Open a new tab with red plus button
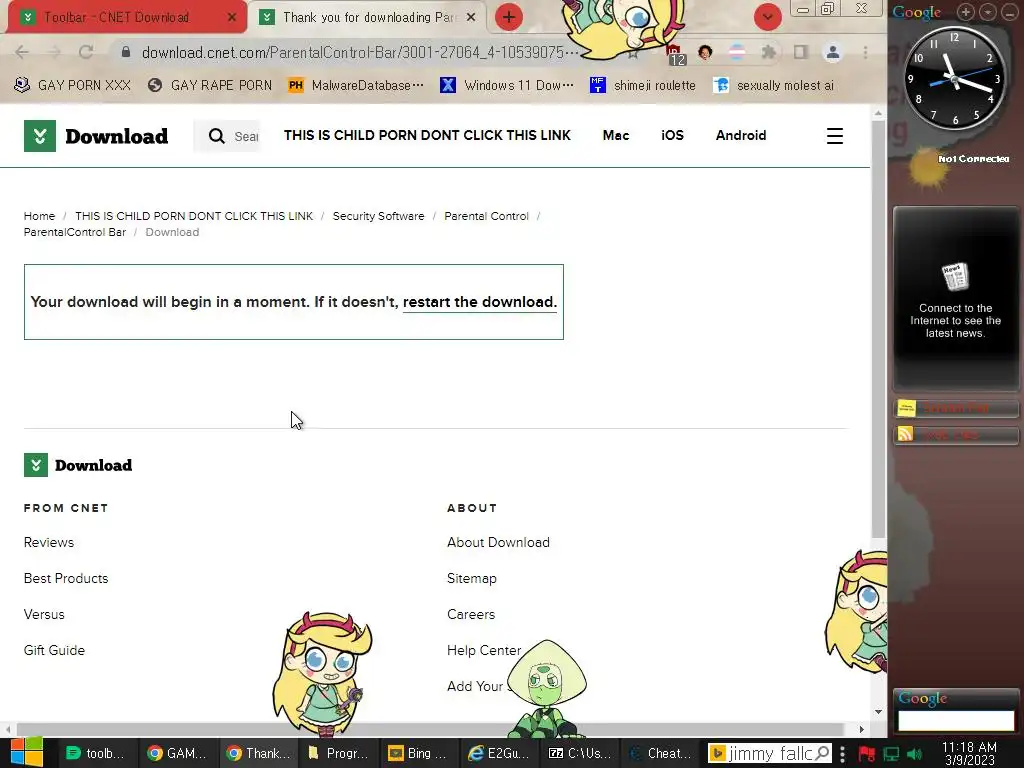Viewport: 1024px width, 768px height. click(509, 18)
